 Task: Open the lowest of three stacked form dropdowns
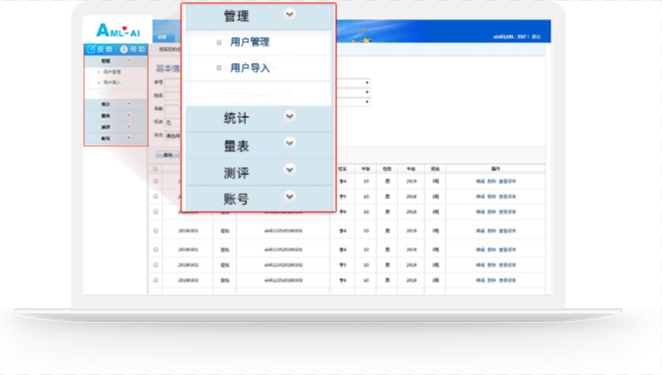tap(353, 102)
